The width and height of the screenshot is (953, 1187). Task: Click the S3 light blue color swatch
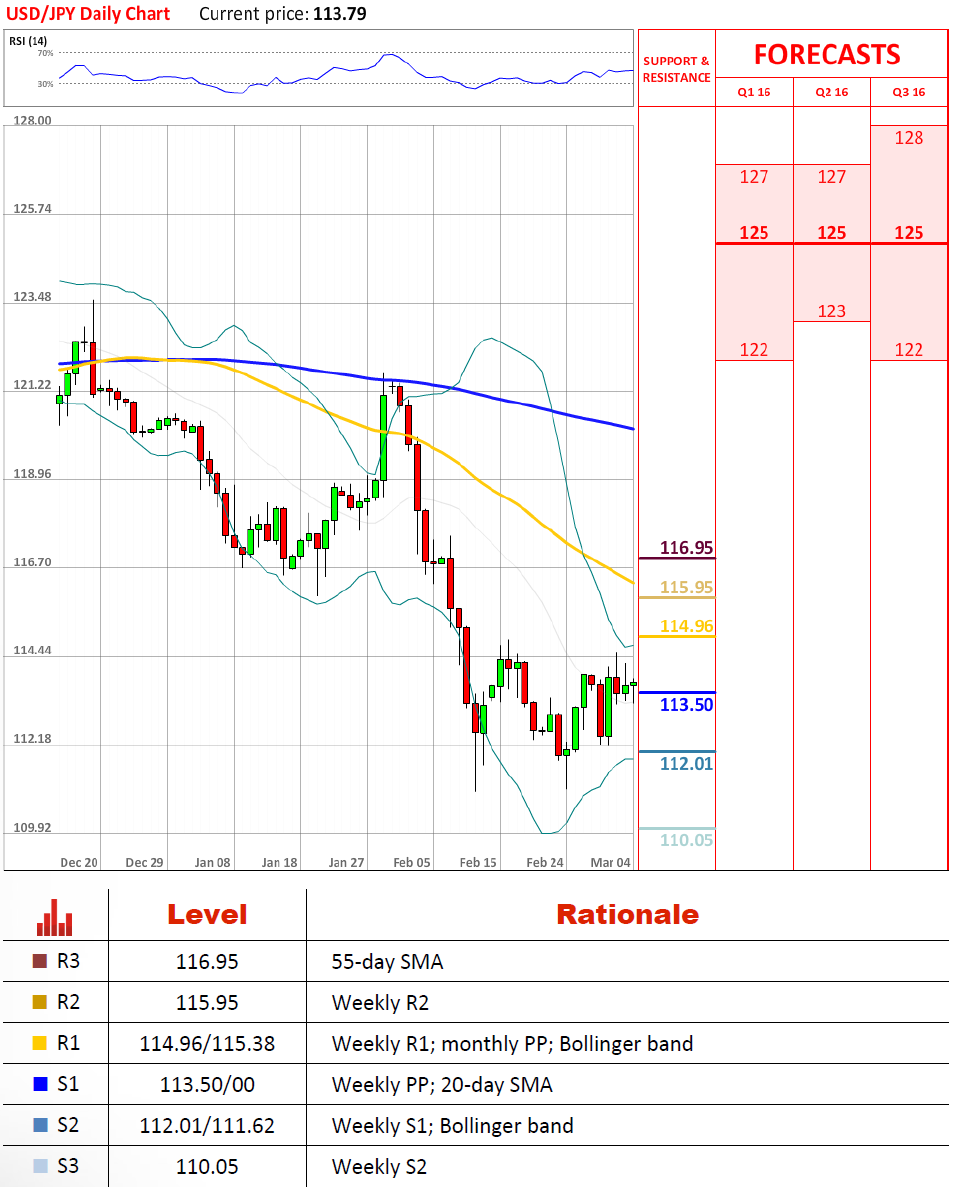[x=40, y=1166]
